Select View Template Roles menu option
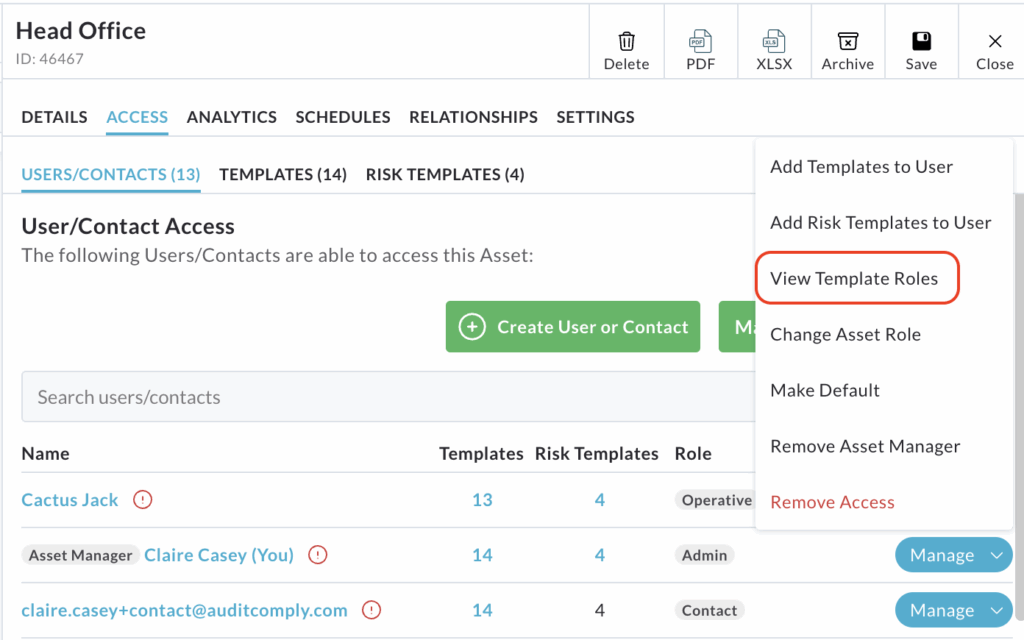 [854, 279]
